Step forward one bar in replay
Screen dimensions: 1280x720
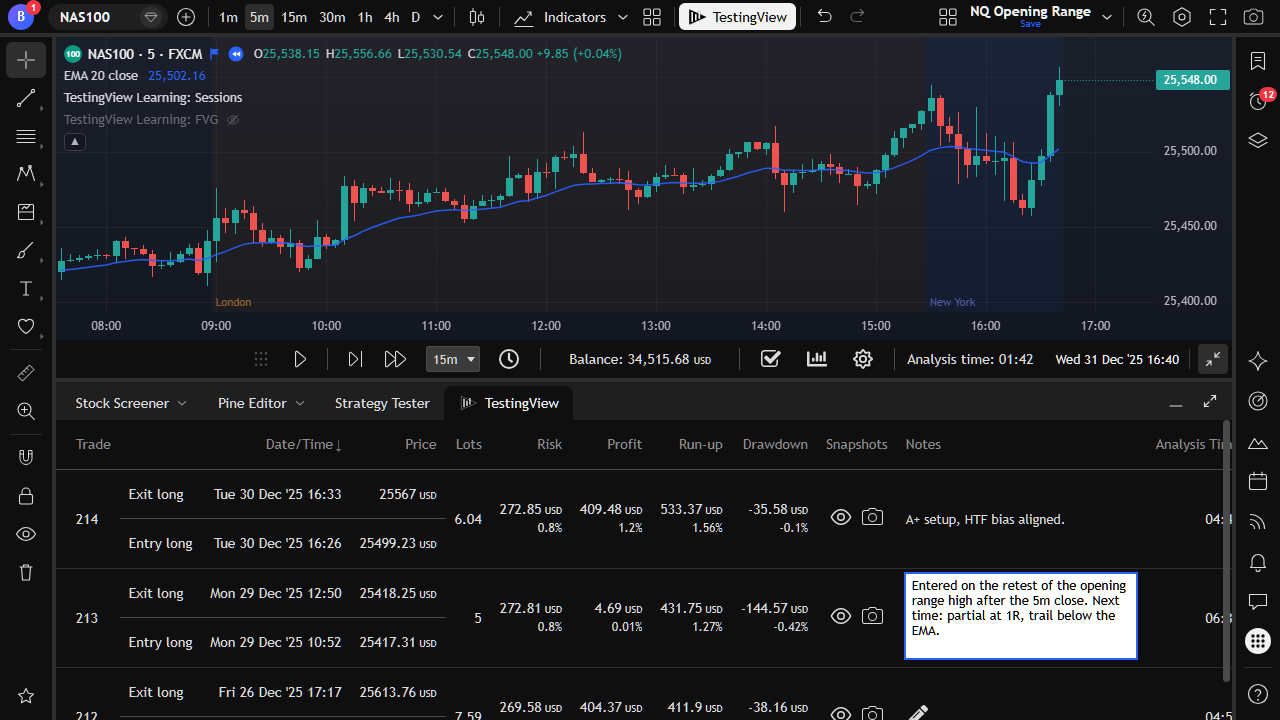[354, 359]
